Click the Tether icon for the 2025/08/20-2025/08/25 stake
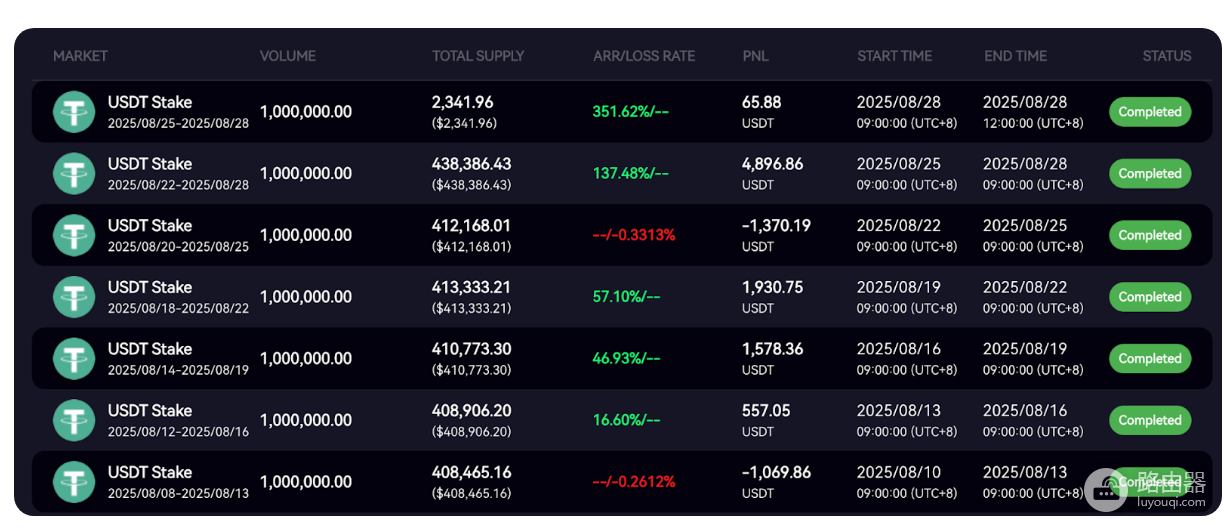 (x=74, y=235)
